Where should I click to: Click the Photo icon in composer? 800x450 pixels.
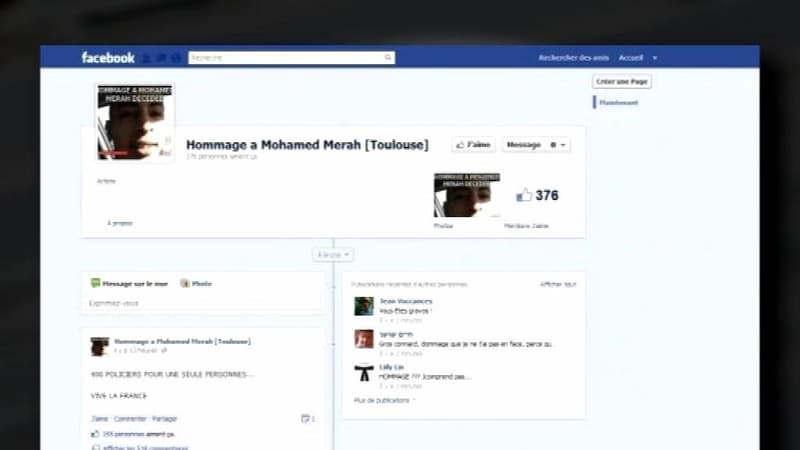[185, 283]
